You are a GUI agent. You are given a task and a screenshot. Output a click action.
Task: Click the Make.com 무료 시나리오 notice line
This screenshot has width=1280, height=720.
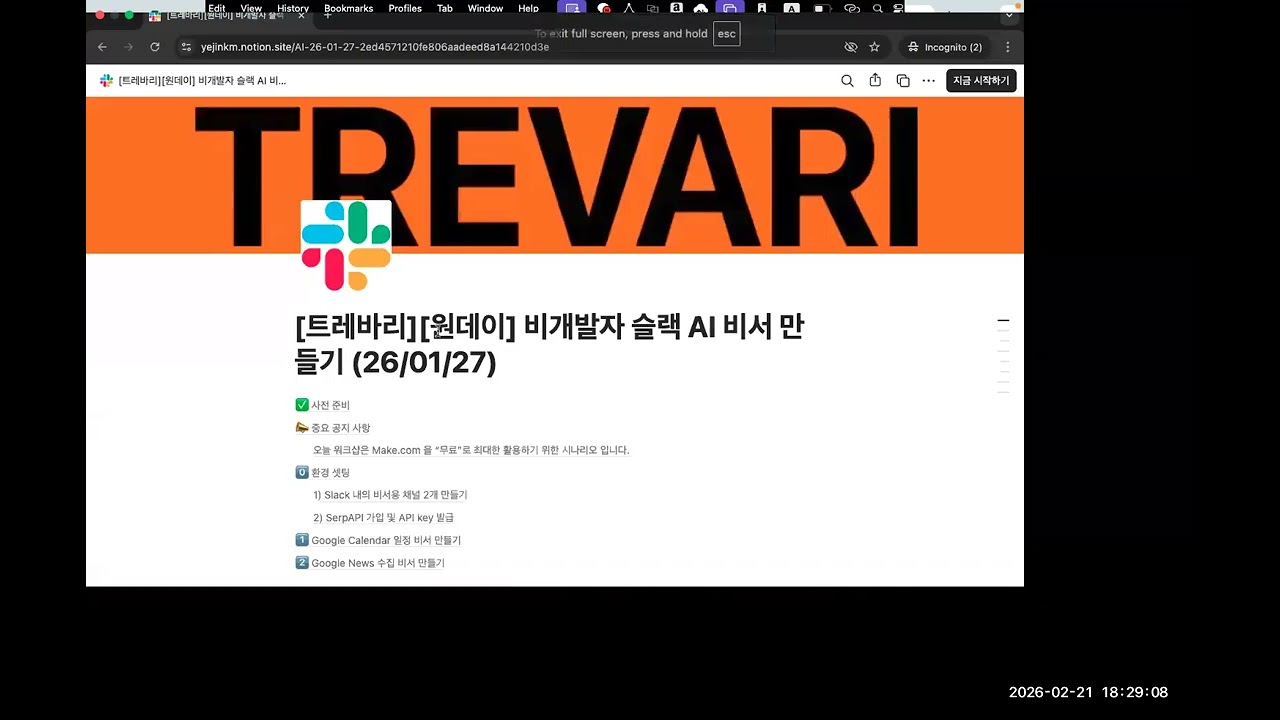[471, 450]
